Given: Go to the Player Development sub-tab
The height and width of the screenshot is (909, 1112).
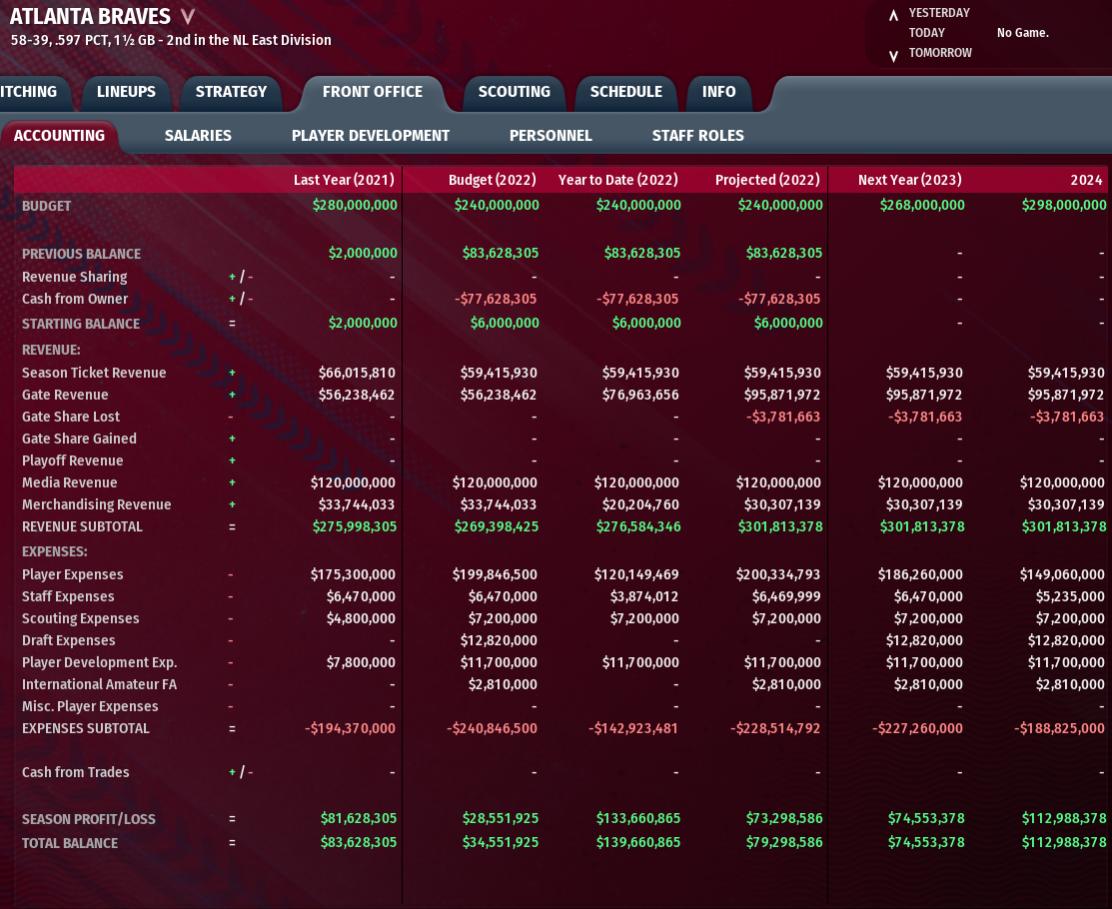Looking at the screenshot, I should 370,135.
